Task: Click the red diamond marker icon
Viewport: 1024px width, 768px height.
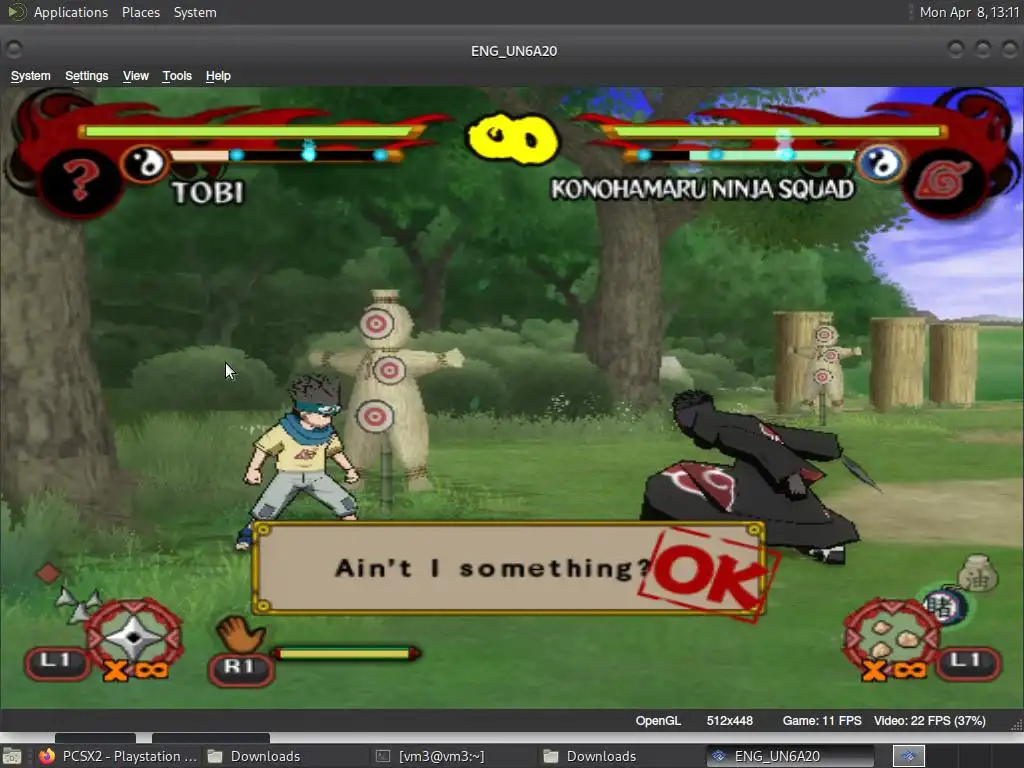Action: click(48, 573)
